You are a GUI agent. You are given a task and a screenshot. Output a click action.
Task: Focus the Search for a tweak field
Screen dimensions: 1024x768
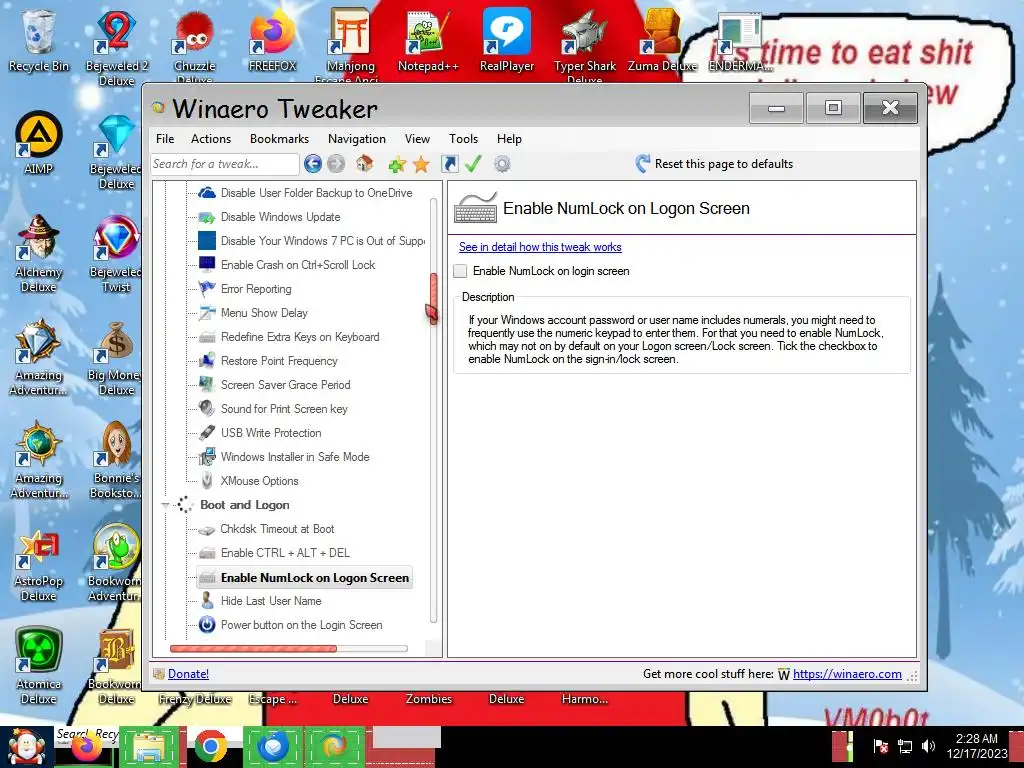click(225, 164)
